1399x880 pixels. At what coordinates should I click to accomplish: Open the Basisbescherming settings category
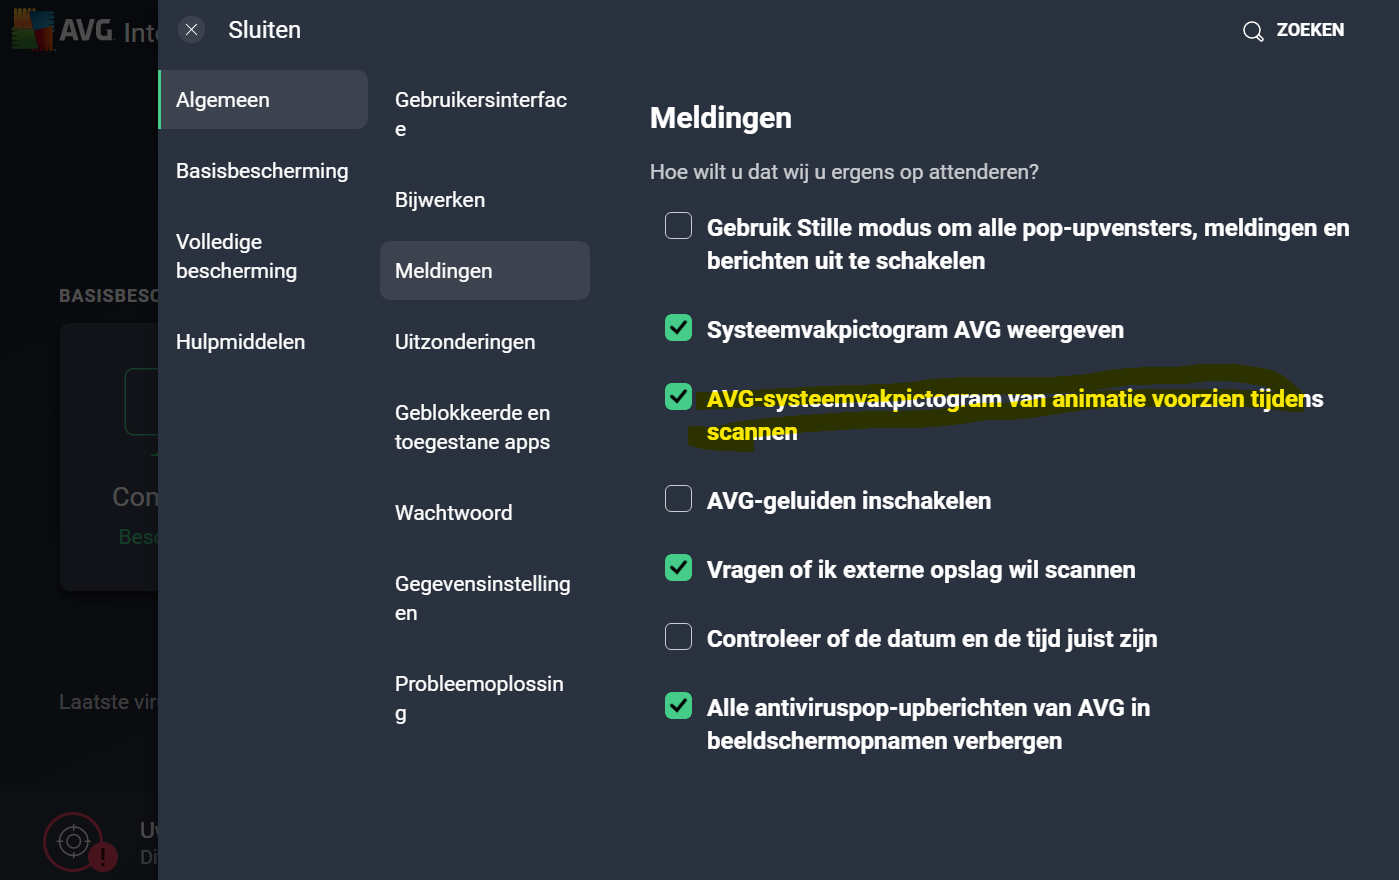pos(262,171)
